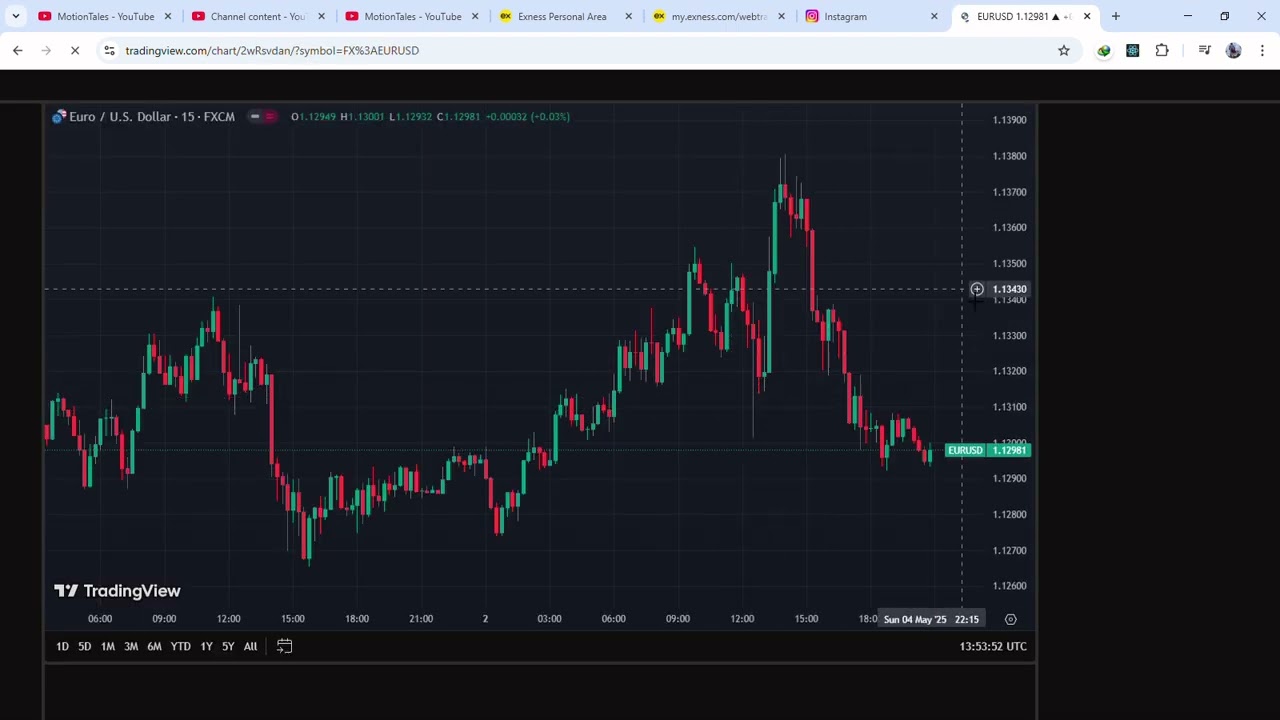The width and height of the screenshot is (1280, 720).
Task: Close the my.exness.com webtrading tab
Action: click(781, 16)
